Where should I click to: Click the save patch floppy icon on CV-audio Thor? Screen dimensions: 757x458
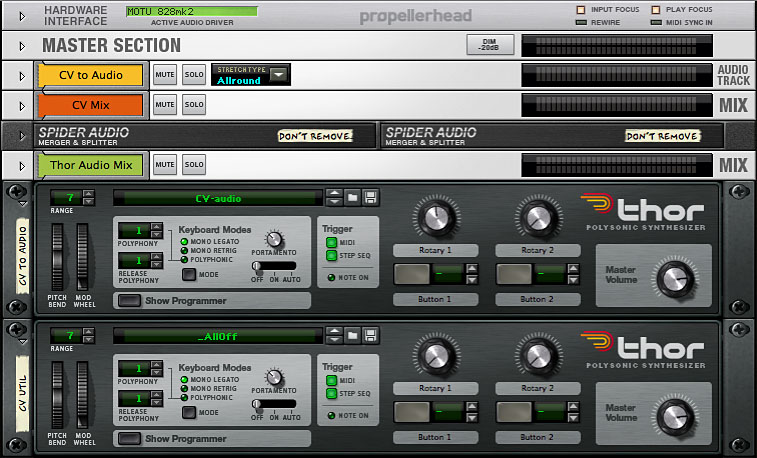[370, 198]
